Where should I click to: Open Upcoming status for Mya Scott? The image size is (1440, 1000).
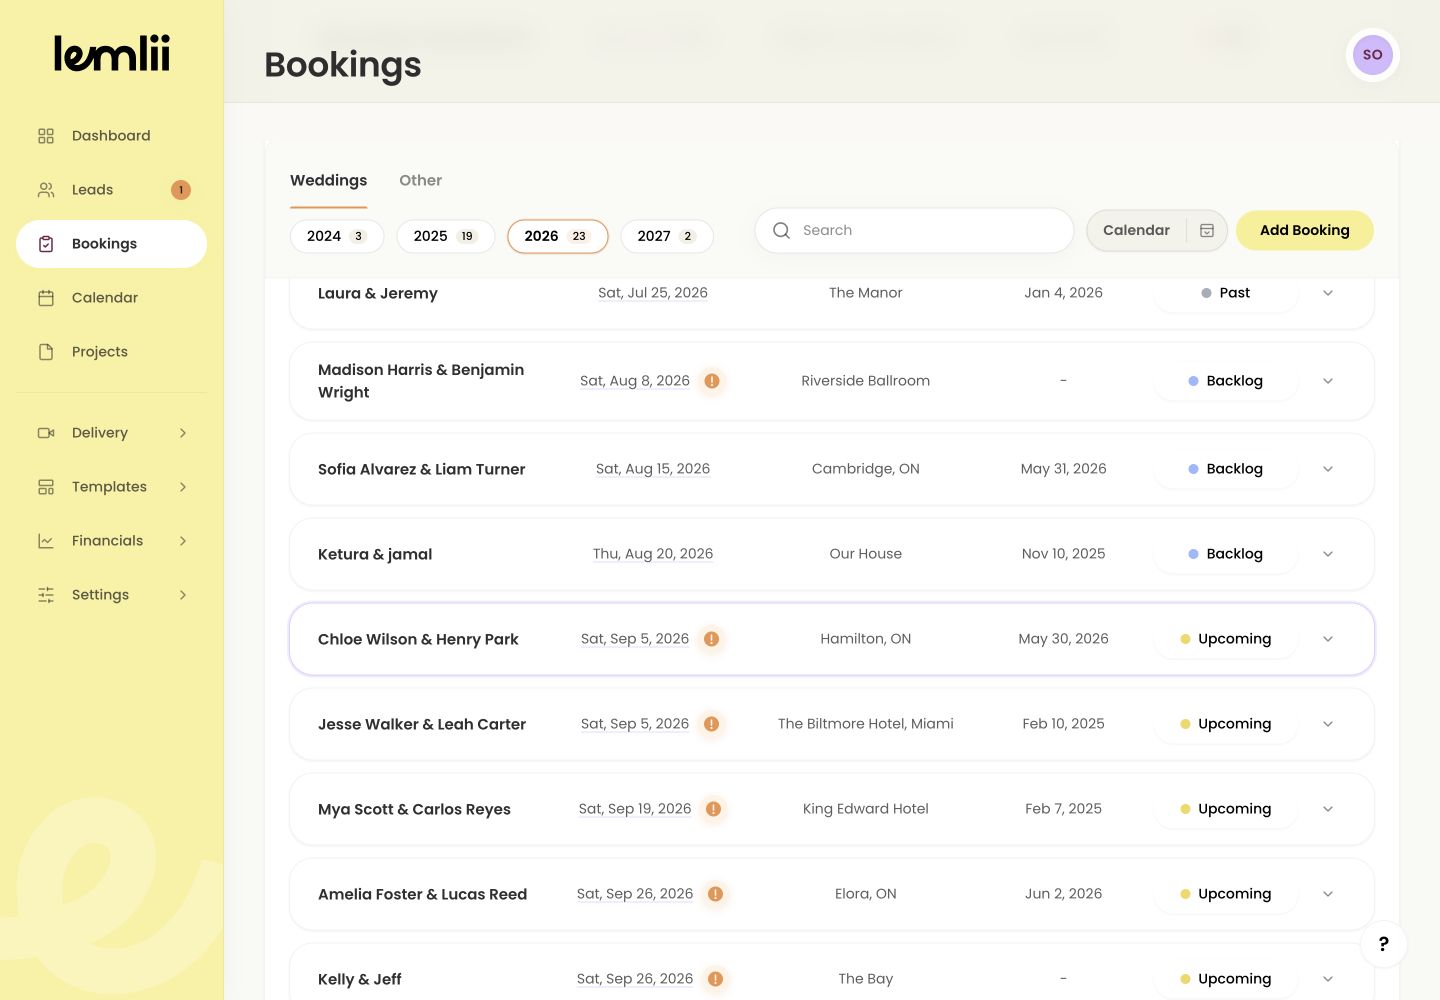pos(1226,809)
